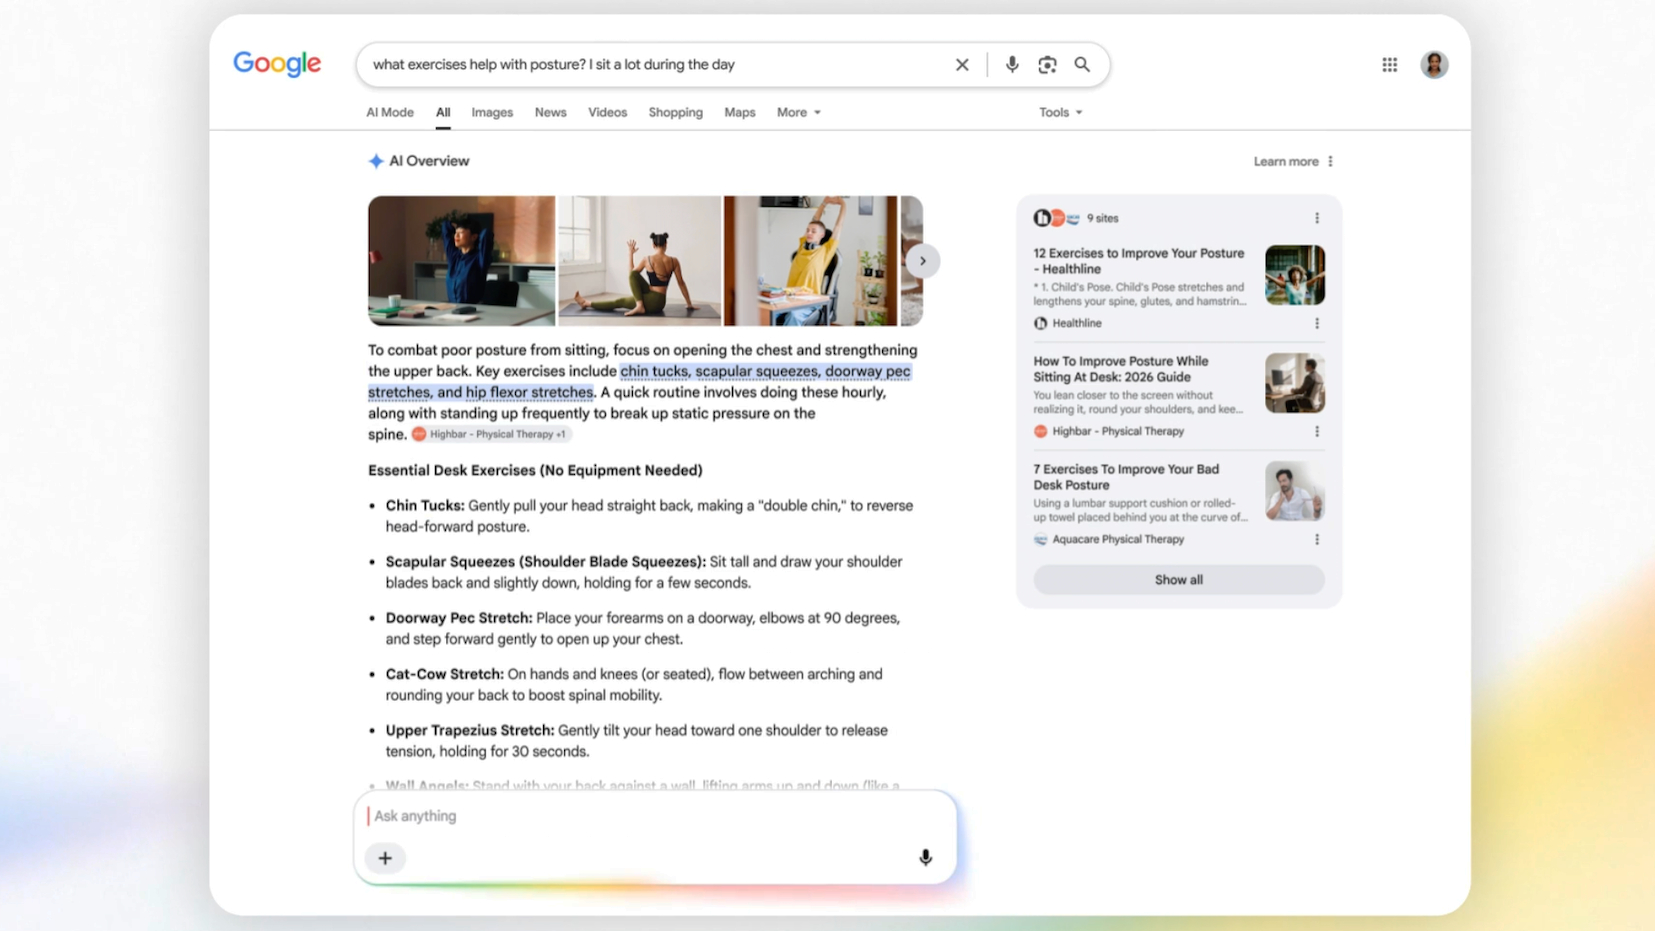Click the plus icon in Ask anything box
This screenshot has width=1655, height=931.
pyautogui.click(x=385, y=858)
